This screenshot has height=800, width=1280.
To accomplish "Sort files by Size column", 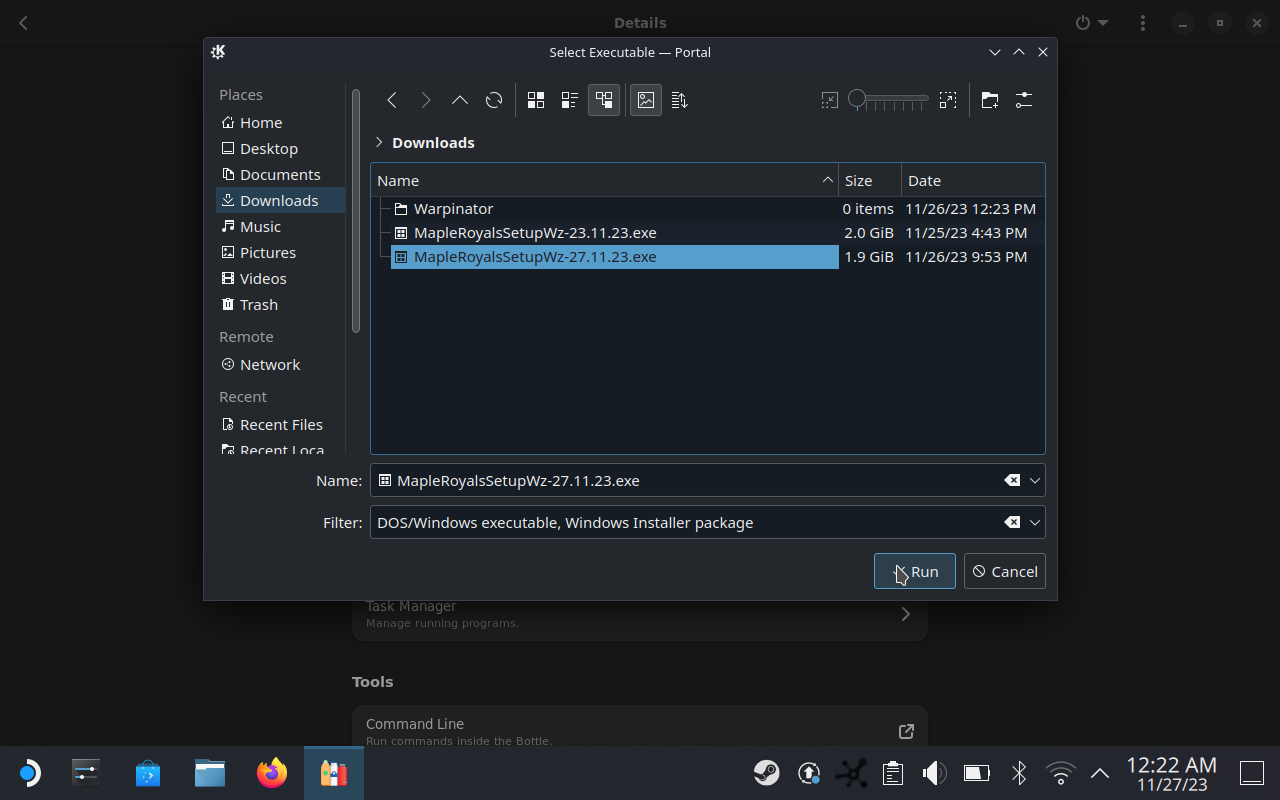I will 869,180.
